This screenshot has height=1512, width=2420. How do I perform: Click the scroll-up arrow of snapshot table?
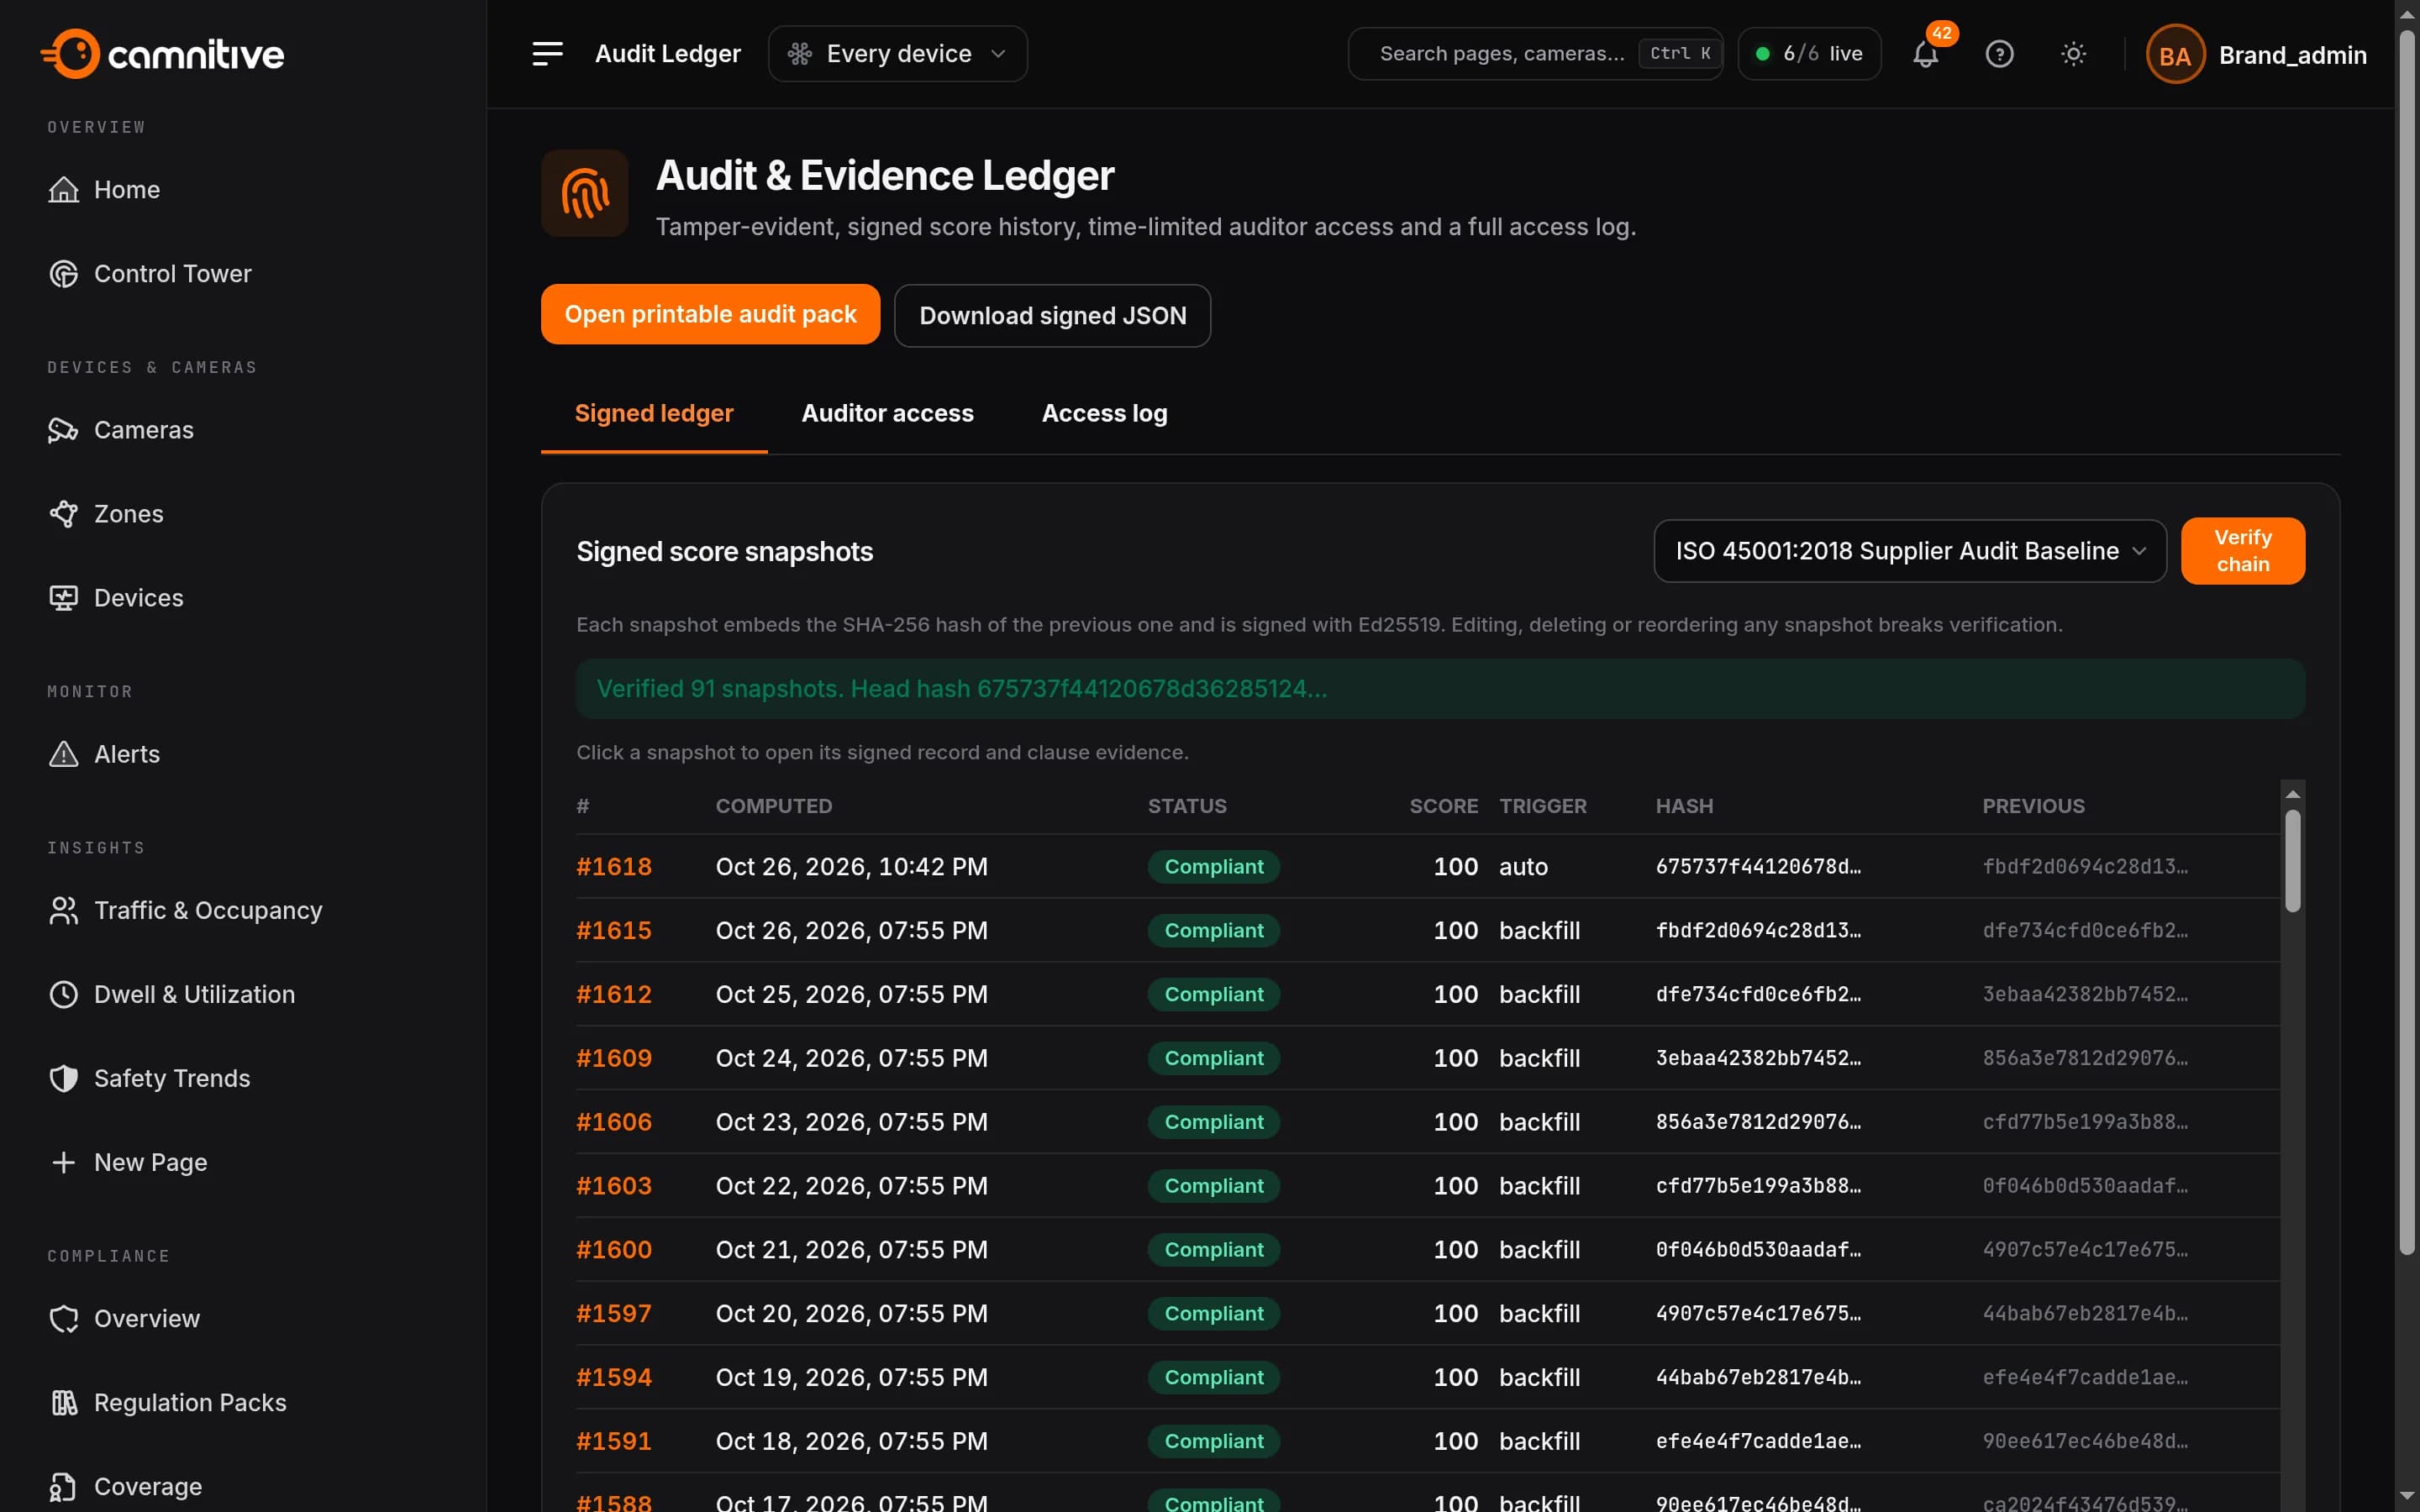(2292, 794)
